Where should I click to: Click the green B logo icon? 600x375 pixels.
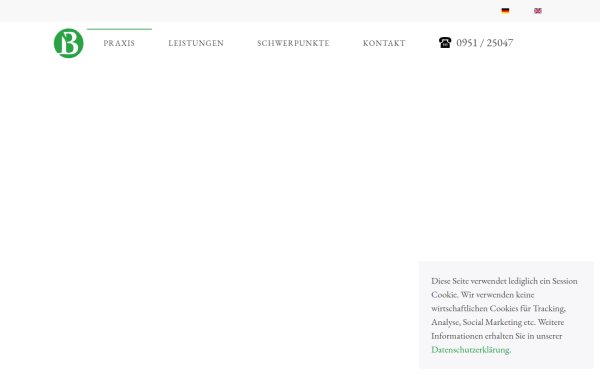click(x=68, y=43)
